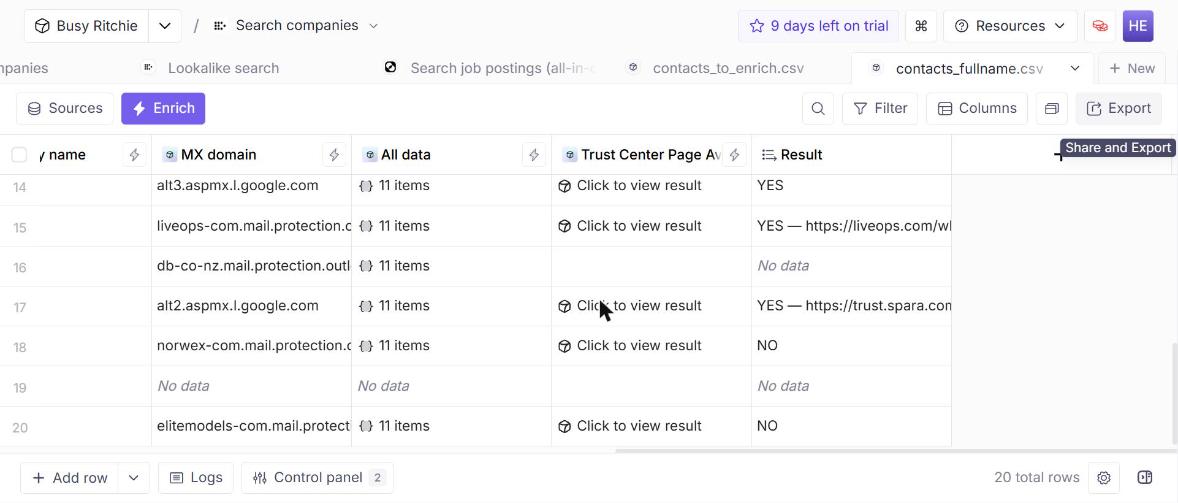Viewport: 1178px width, 503px height.
Task: Add a New tab
Action: click(x=1132, y=68)
